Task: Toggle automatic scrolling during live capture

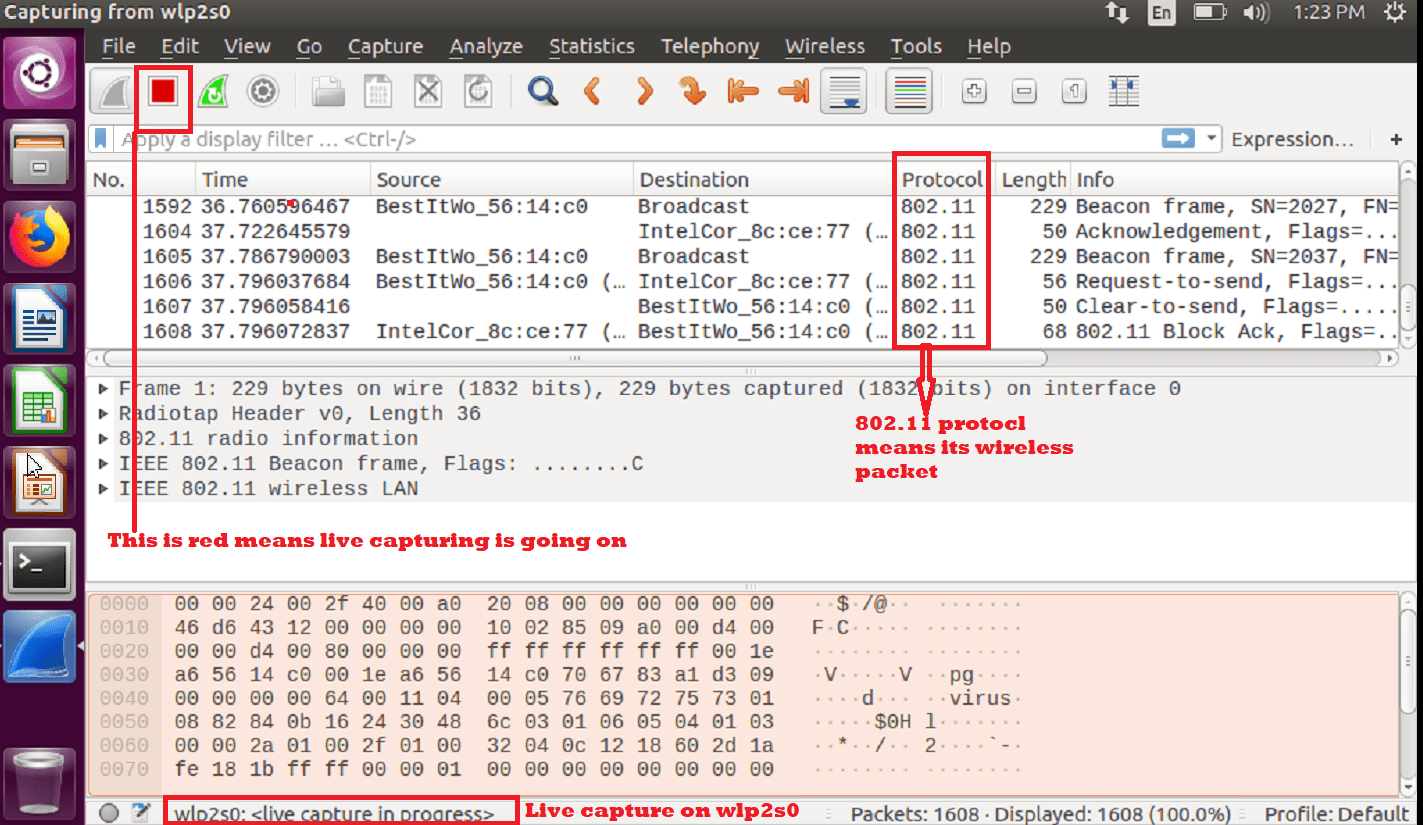Action: coord(843,91)
